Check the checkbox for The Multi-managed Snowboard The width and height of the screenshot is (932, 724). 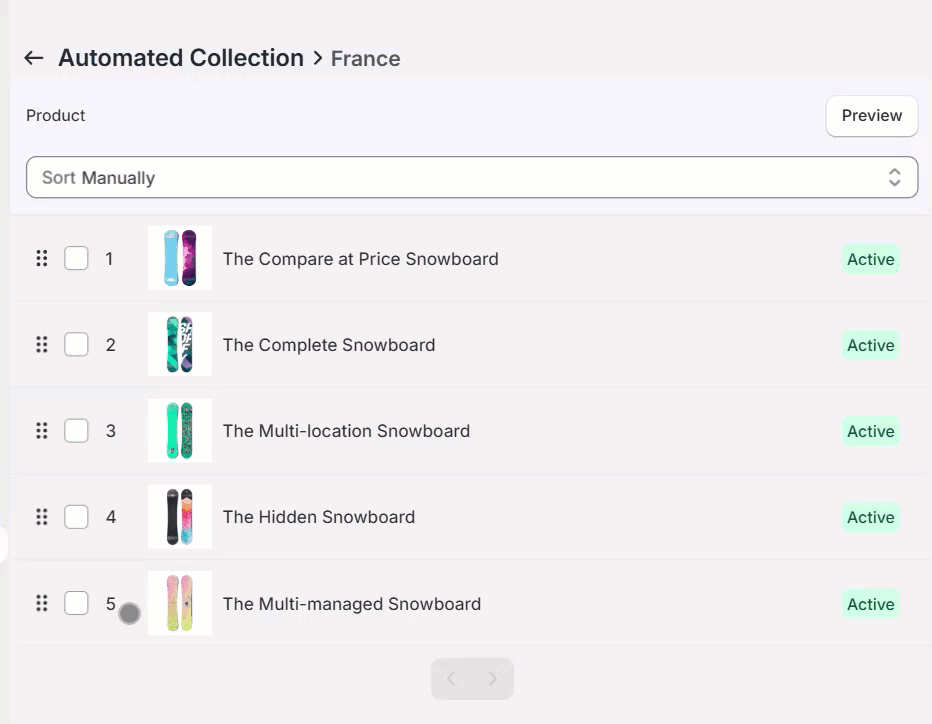76,603
